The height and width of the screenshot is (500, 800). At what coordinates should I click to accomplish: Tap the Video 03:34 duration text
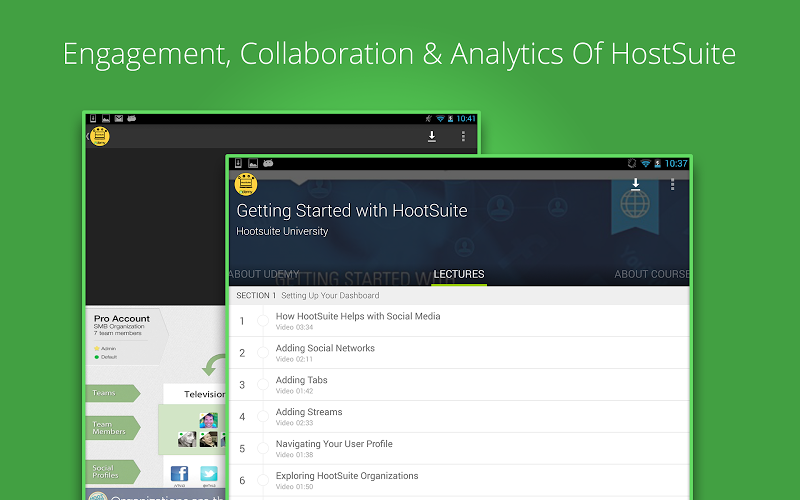pyautogui.click(x=294, y=327)
